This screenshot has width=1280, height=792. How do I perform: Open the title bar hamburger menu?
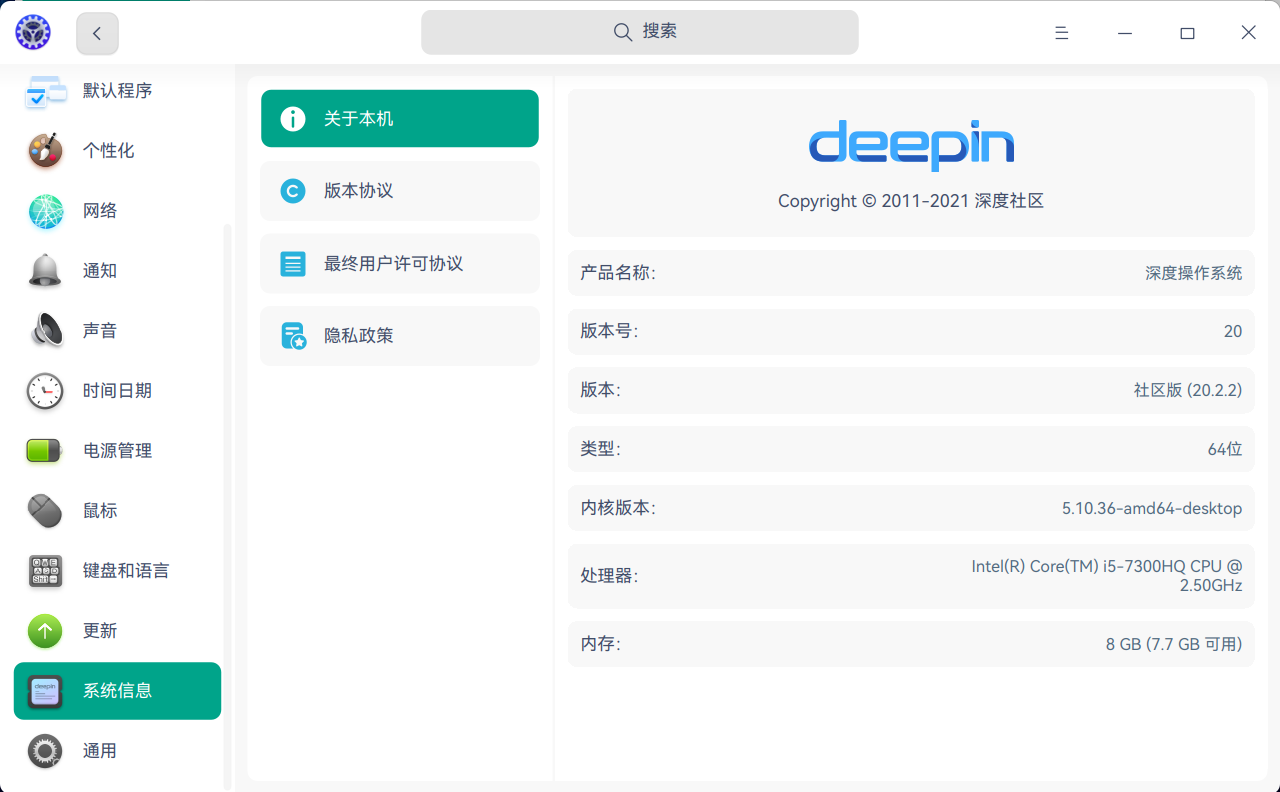[1062, 33]
